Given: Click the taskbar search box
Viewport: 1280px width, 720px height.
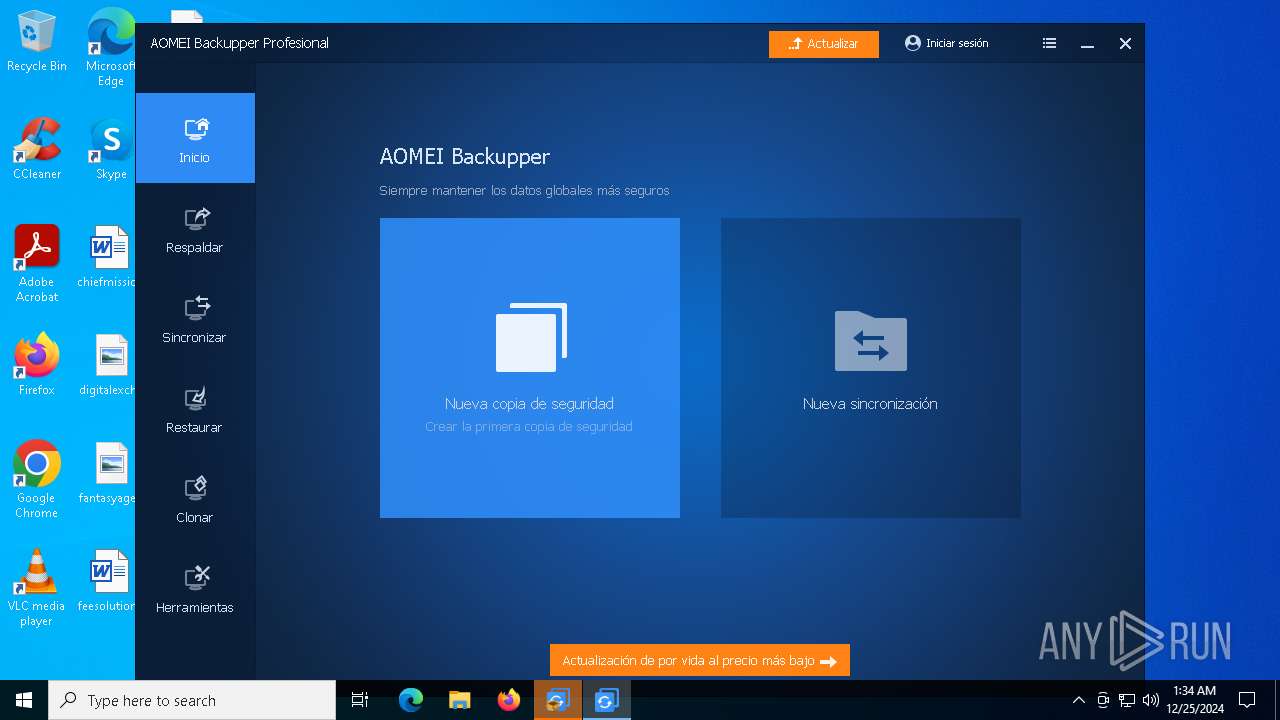Looking at the screenshot, I should pyautogui.click(x=192, y=700).
